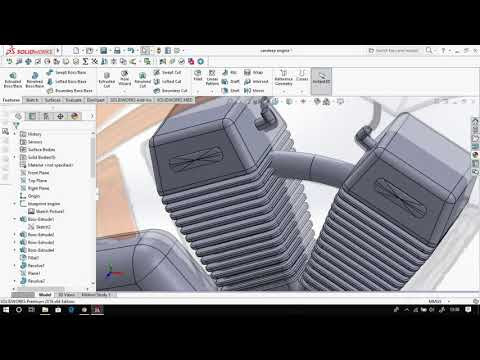Switch to the Surfaces tab
This screenshot has height=360, width=480.
52,100
